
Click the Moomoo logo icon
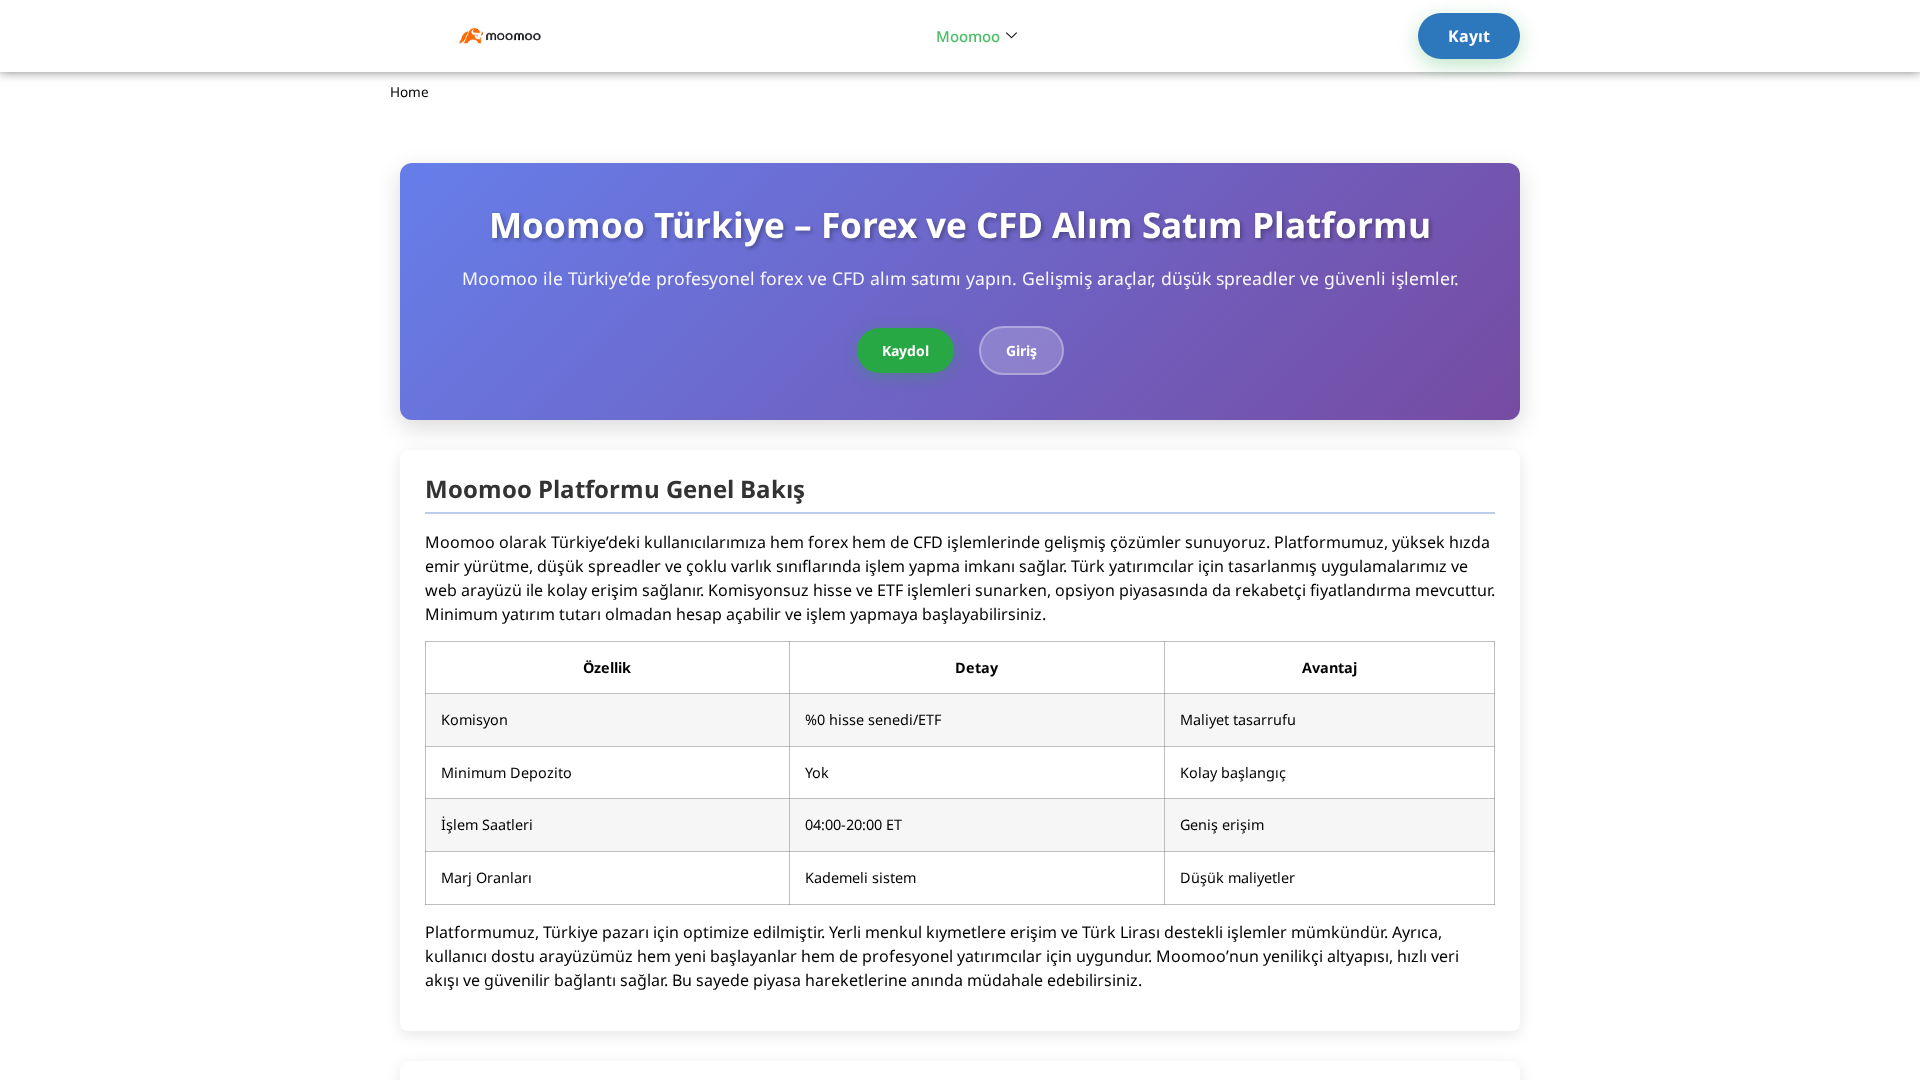point(470,35)
